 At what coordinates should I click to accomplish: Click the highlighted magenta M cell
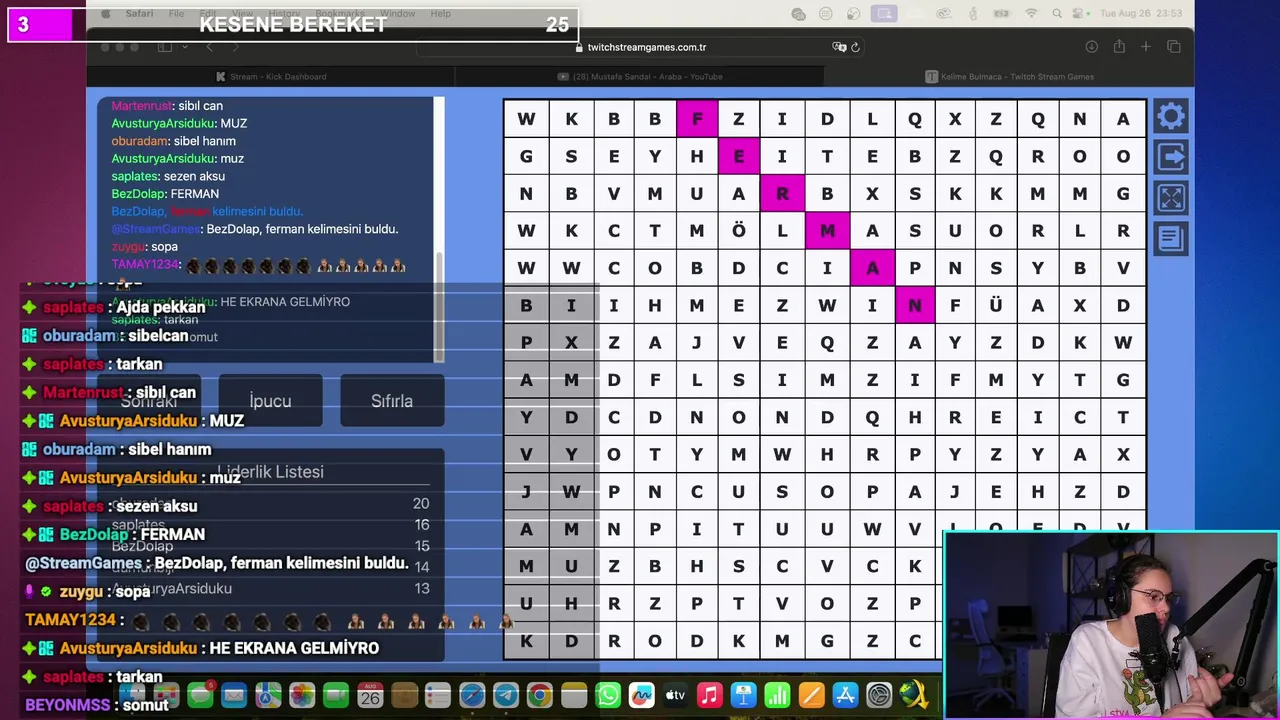827,231
